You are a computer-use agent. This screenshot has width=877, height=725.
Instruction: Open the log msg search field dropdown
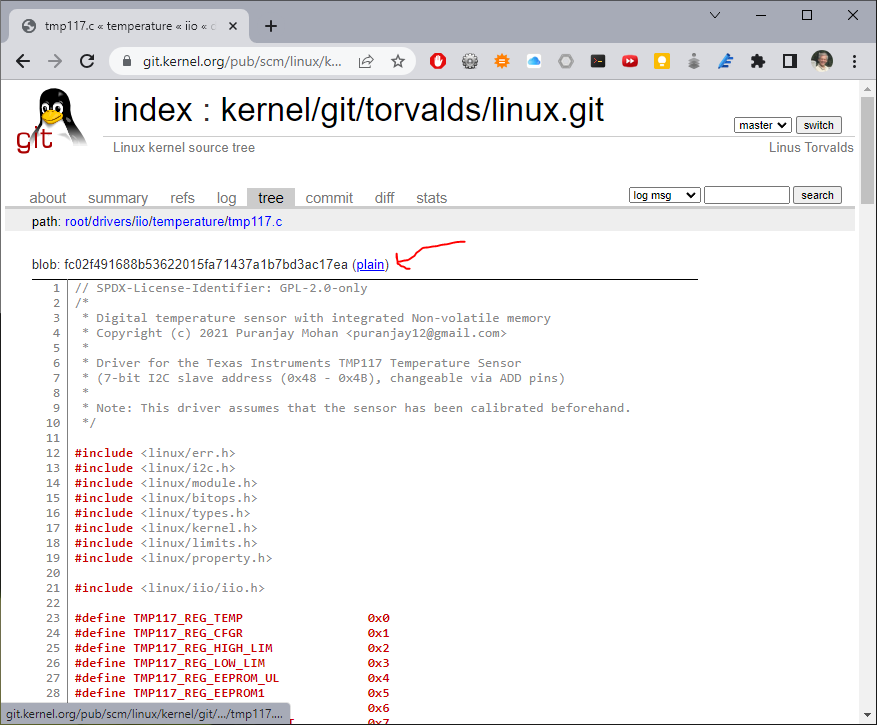click(x=664, y=194)
